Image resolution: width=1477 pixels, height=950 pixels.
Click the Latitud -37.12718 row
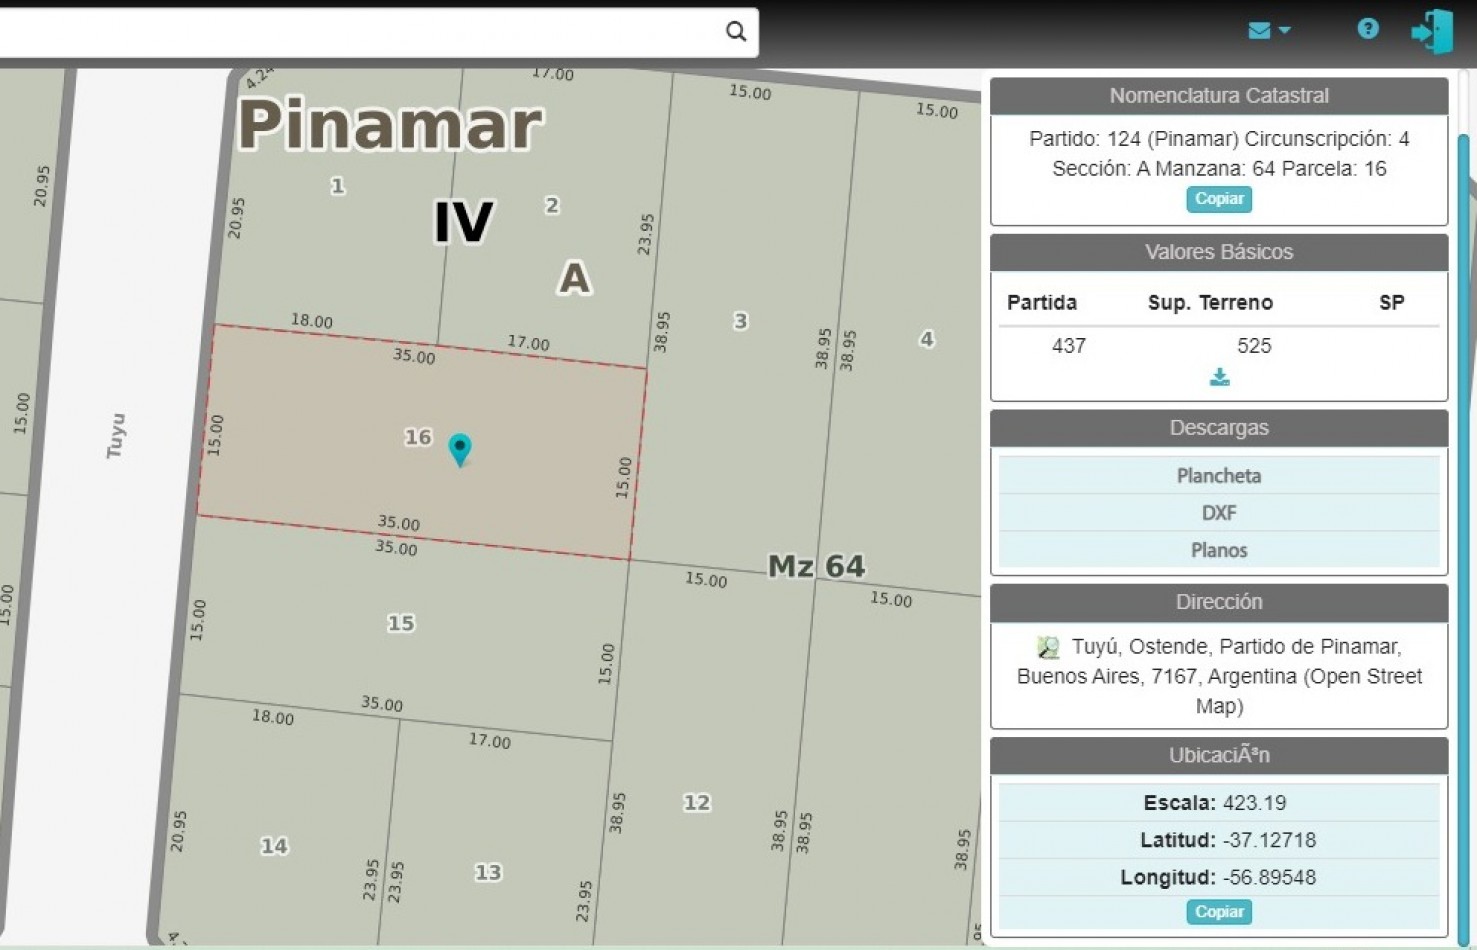click(1219, 840)
